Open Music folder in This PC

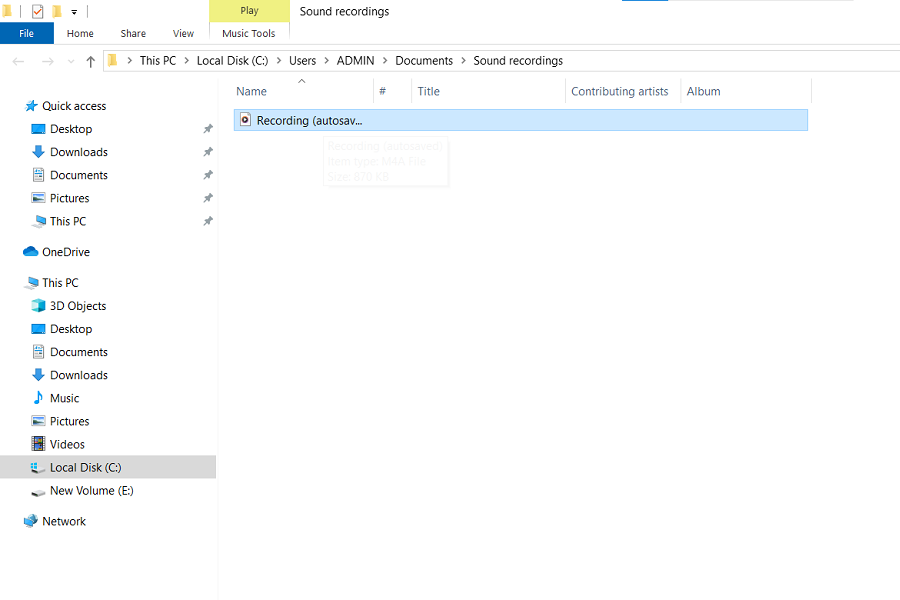[64, 398]
